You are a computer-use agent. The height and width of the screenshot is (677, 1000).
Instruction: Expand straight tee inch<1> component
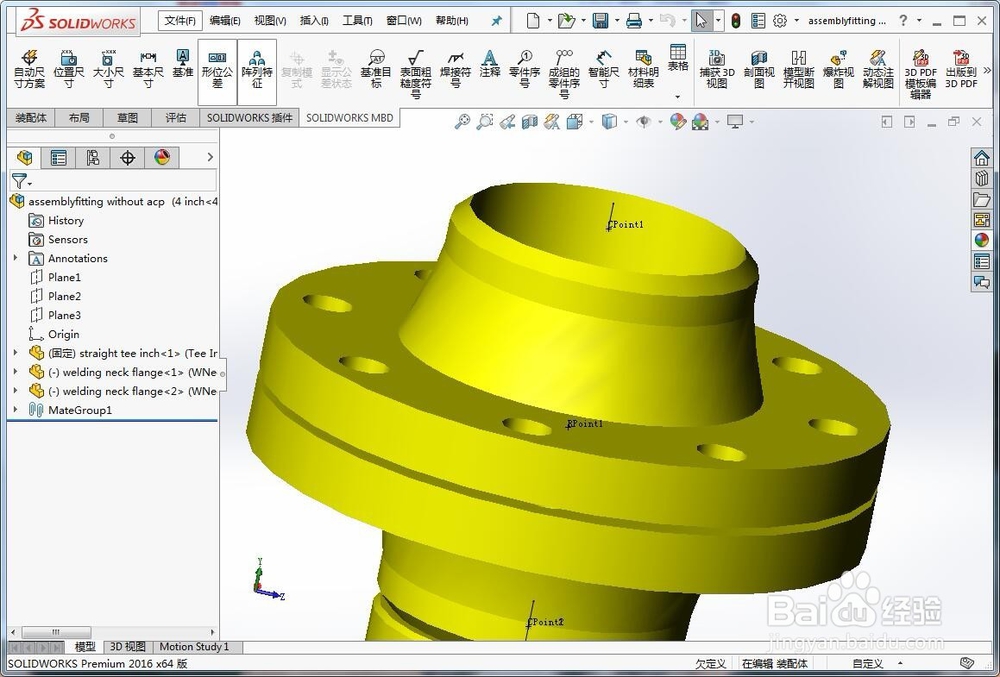(15, 353)
